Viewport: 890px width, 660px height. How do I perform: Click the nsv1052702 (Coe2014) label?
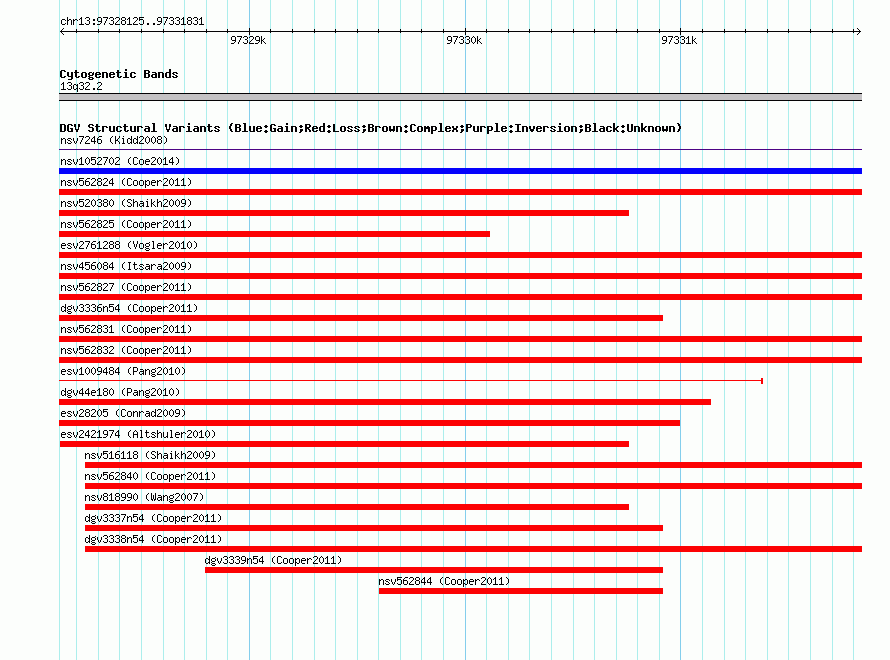120,161
